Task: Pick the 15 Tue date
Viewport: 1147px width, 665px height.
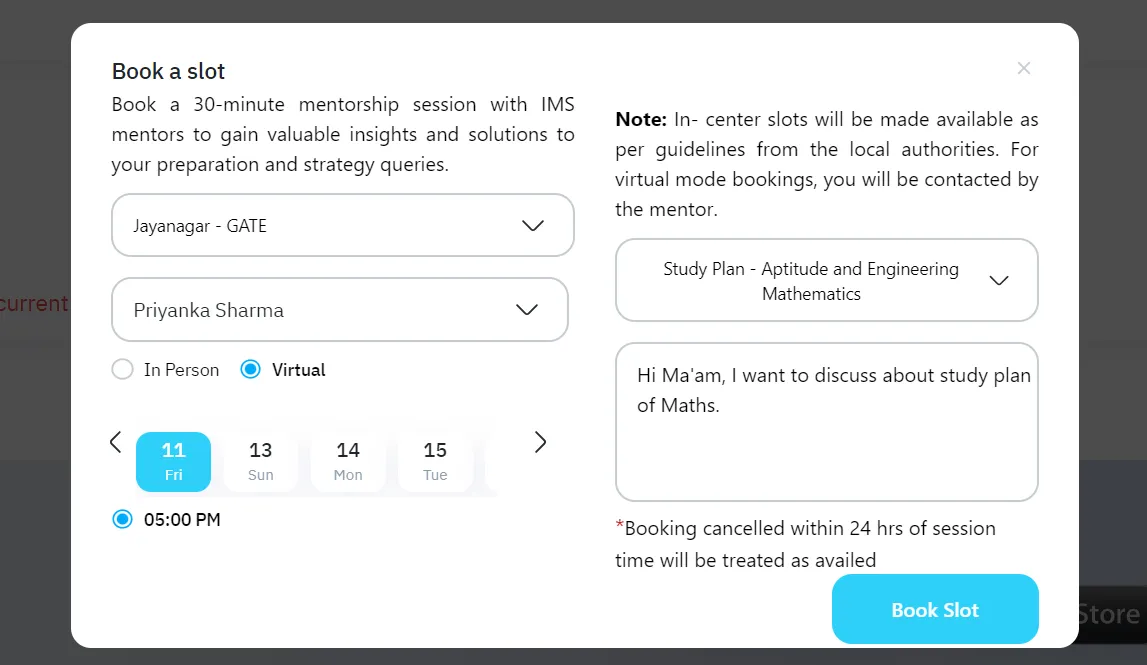Action: click(x=435, y=461)
